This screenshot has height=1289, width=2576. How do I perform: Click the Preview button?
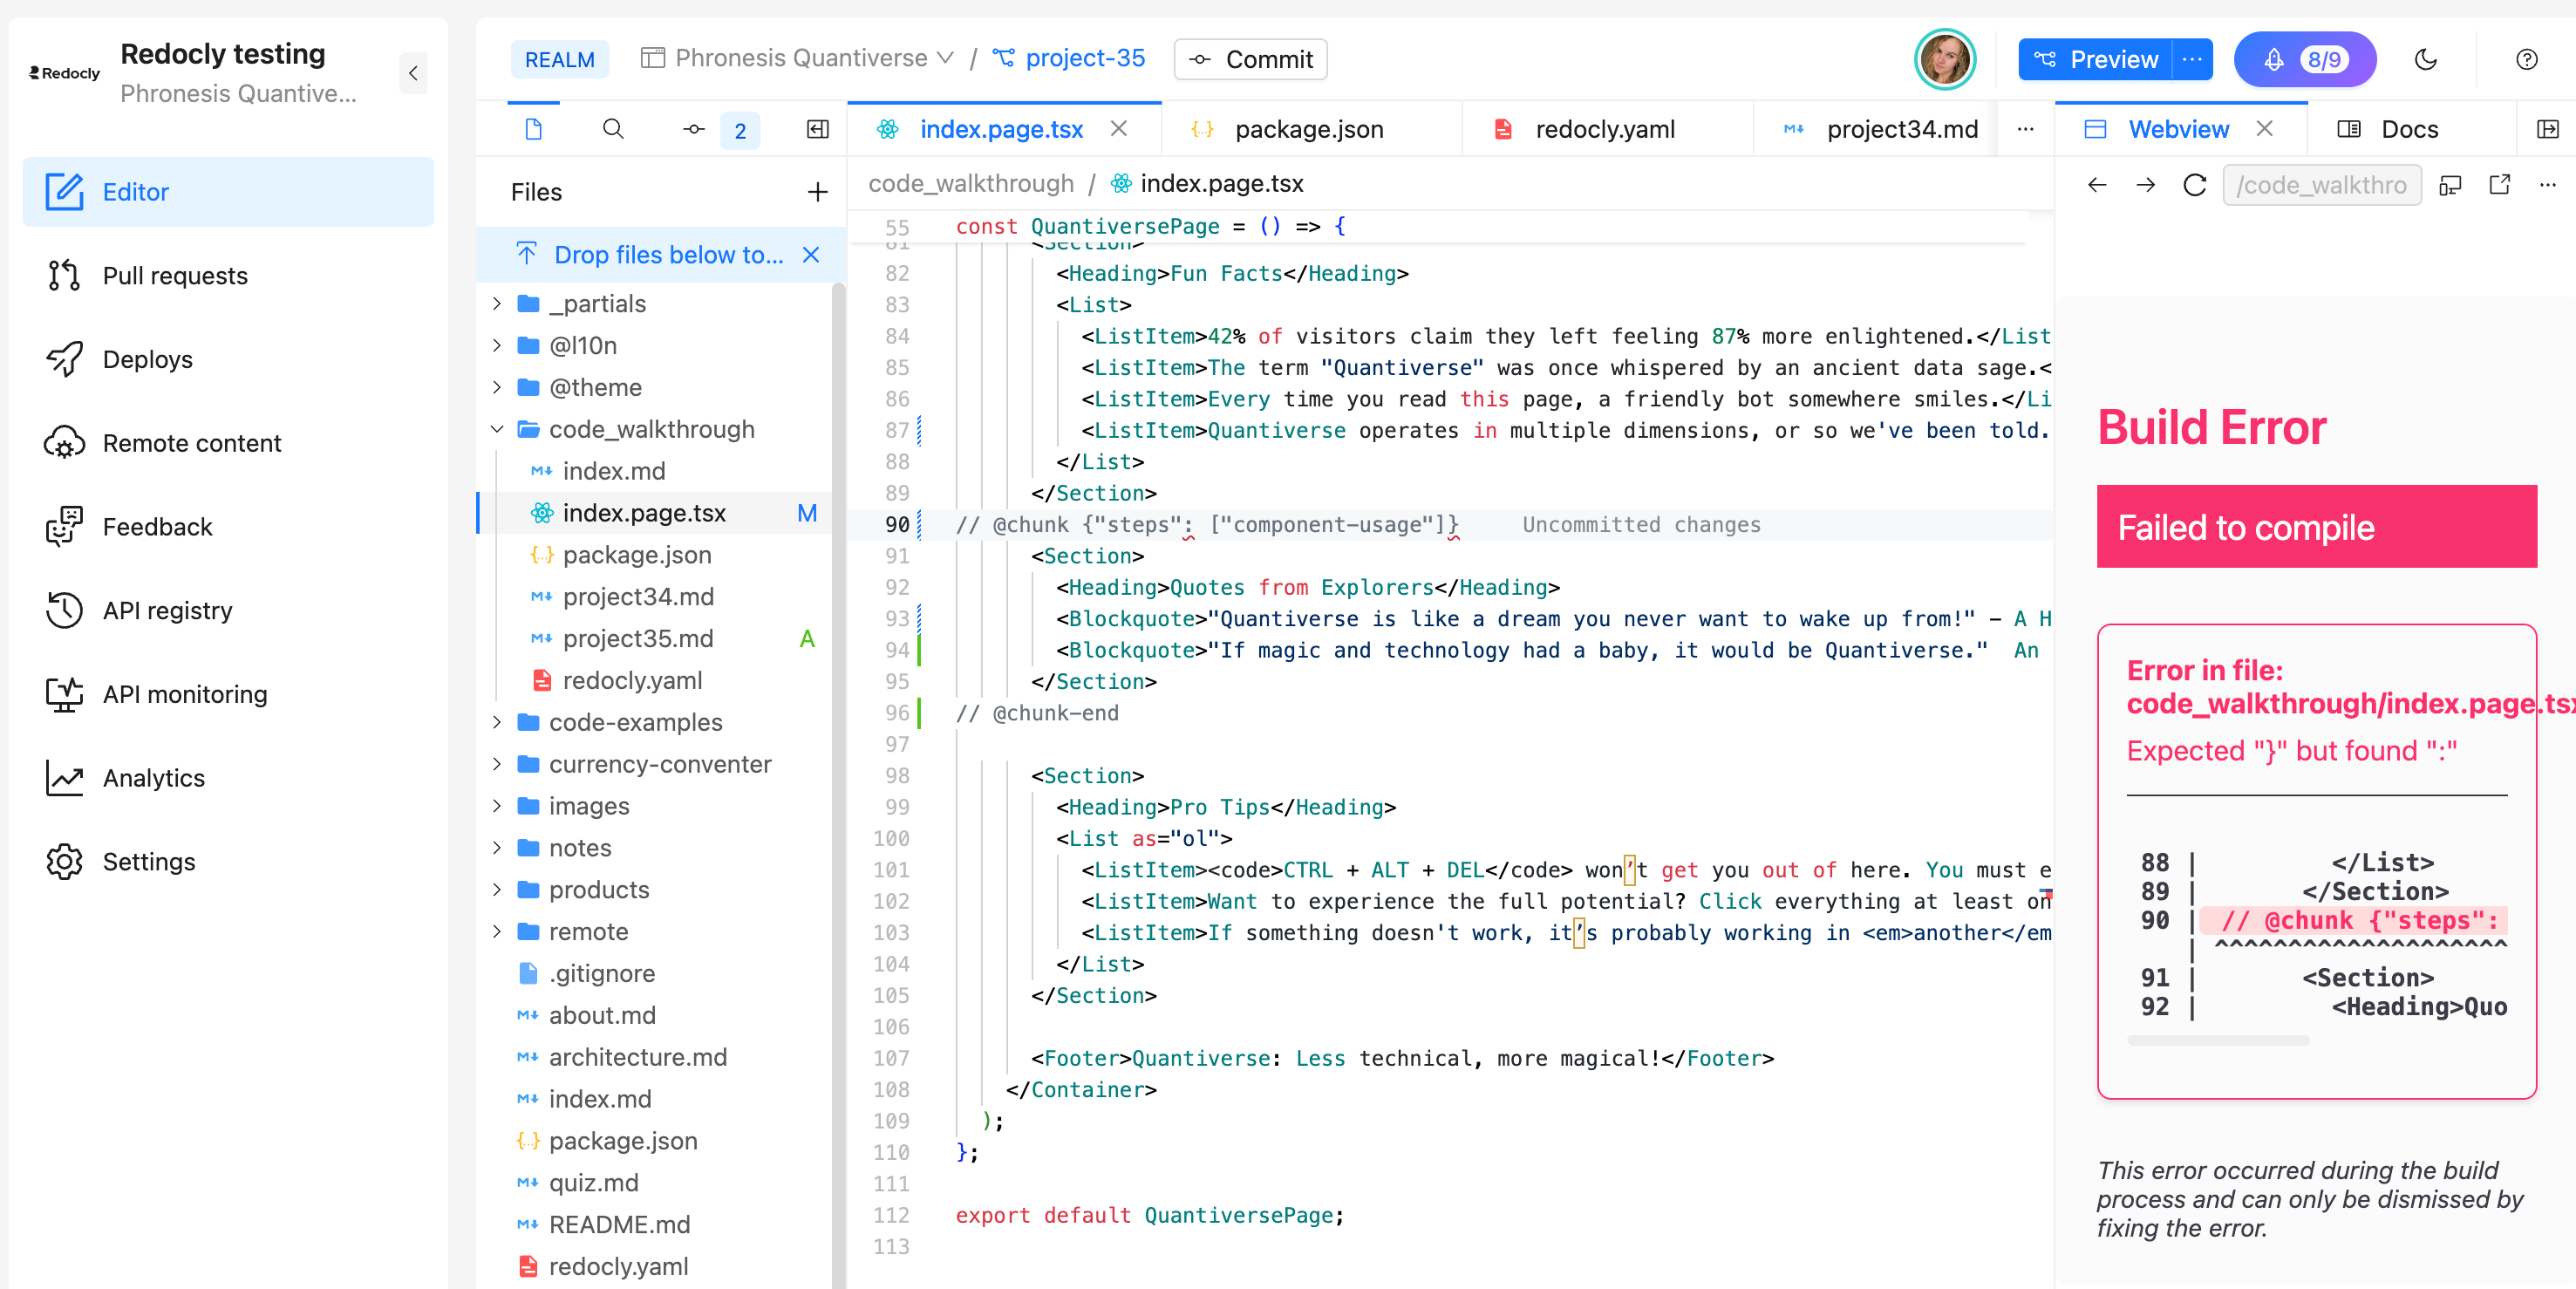2095,60
